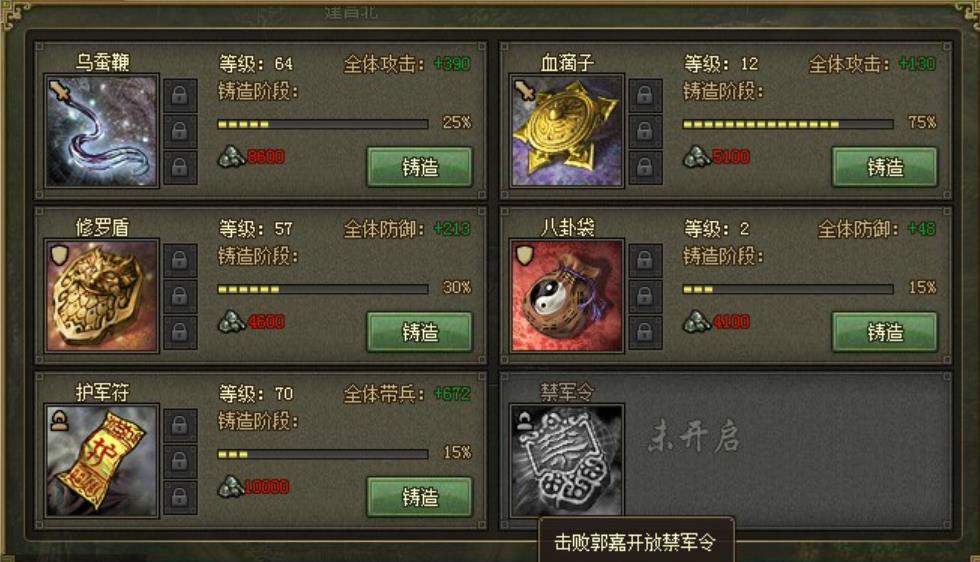Select the 八卦袋 yin-yang pouch icon
980x562 pixels.
pyautogui.click(x=567, y=296)
